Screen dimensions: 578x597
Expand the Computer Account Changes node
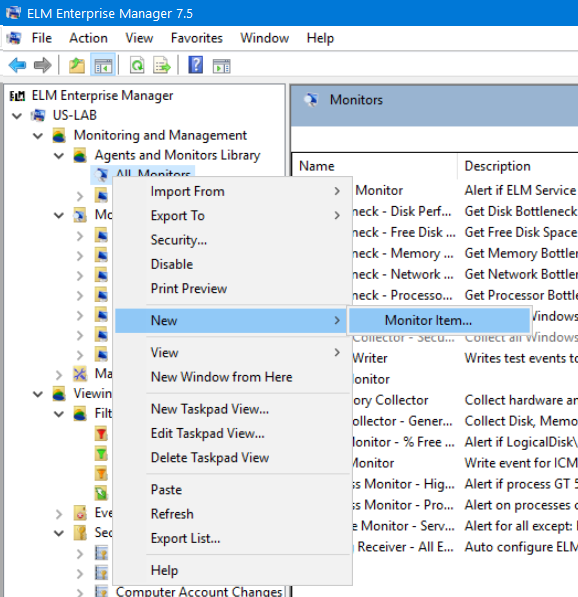coord(80,592)
